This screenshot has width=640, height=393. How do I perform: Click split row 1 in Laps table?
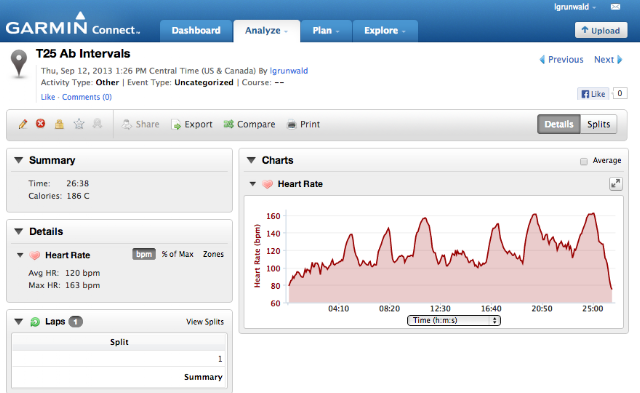tap(119, 359)
